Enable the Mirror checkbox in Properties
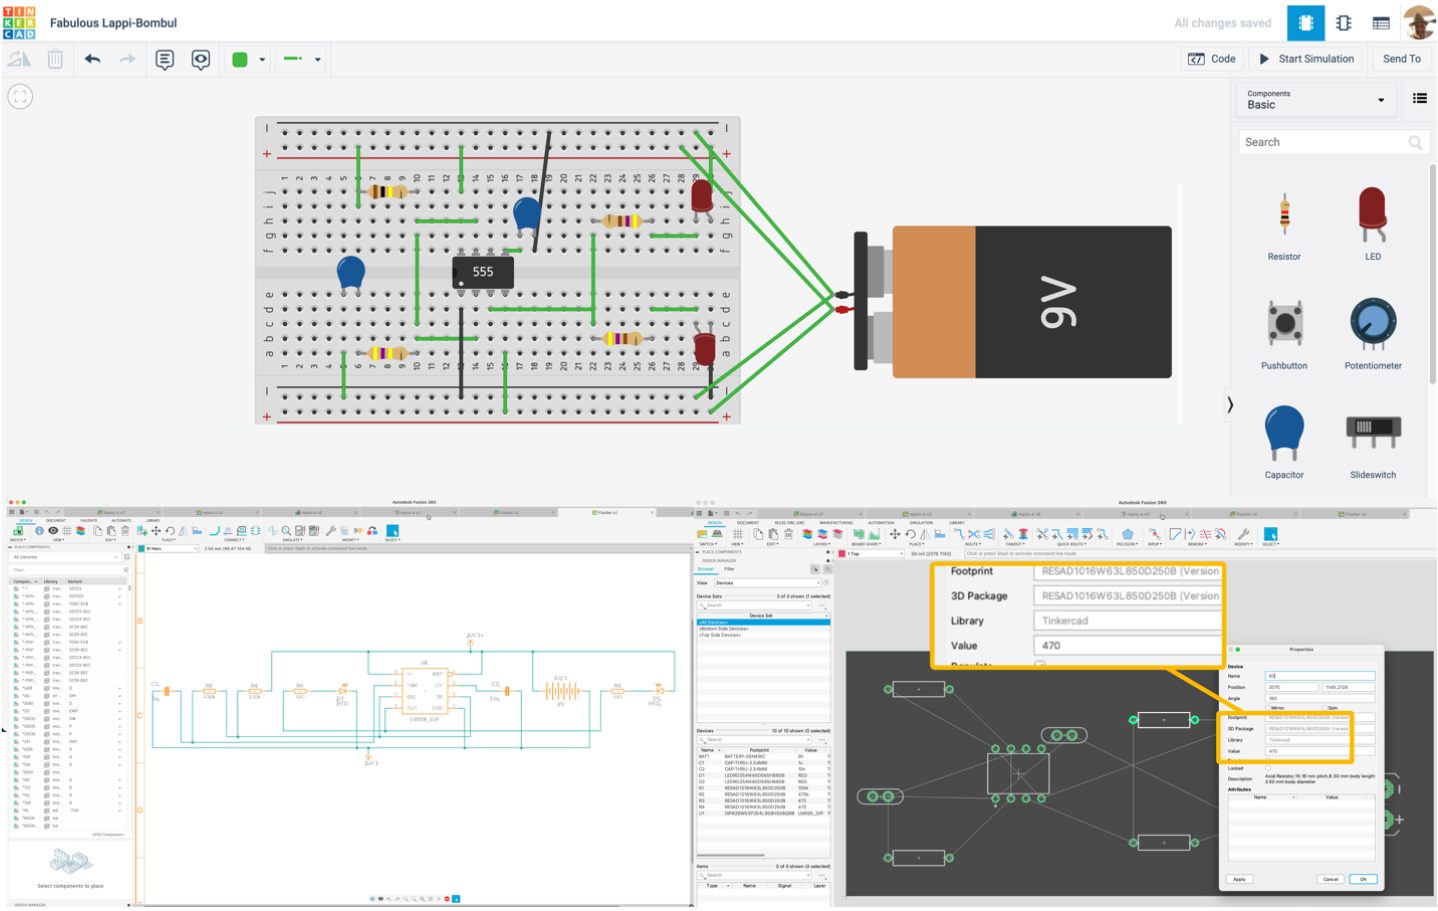 point(1269,708)
